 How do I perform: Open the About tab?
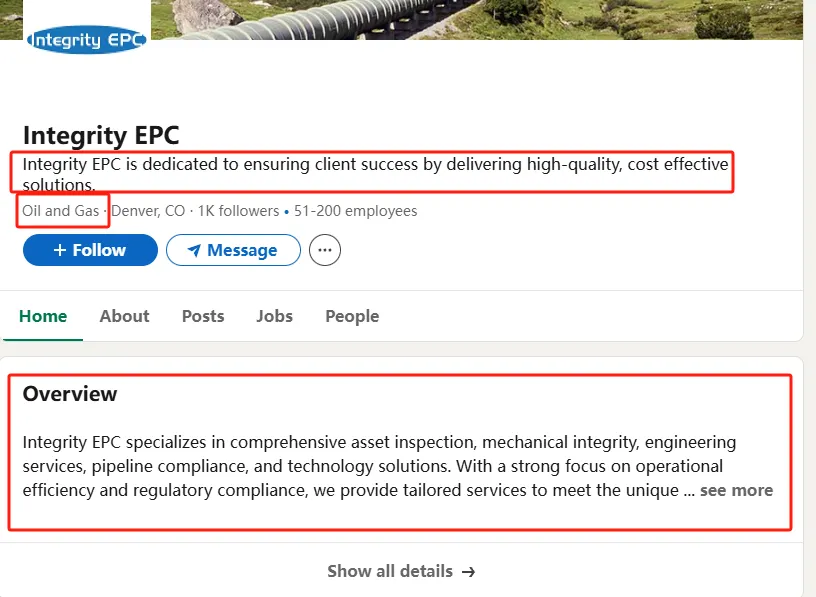[124, 316]
